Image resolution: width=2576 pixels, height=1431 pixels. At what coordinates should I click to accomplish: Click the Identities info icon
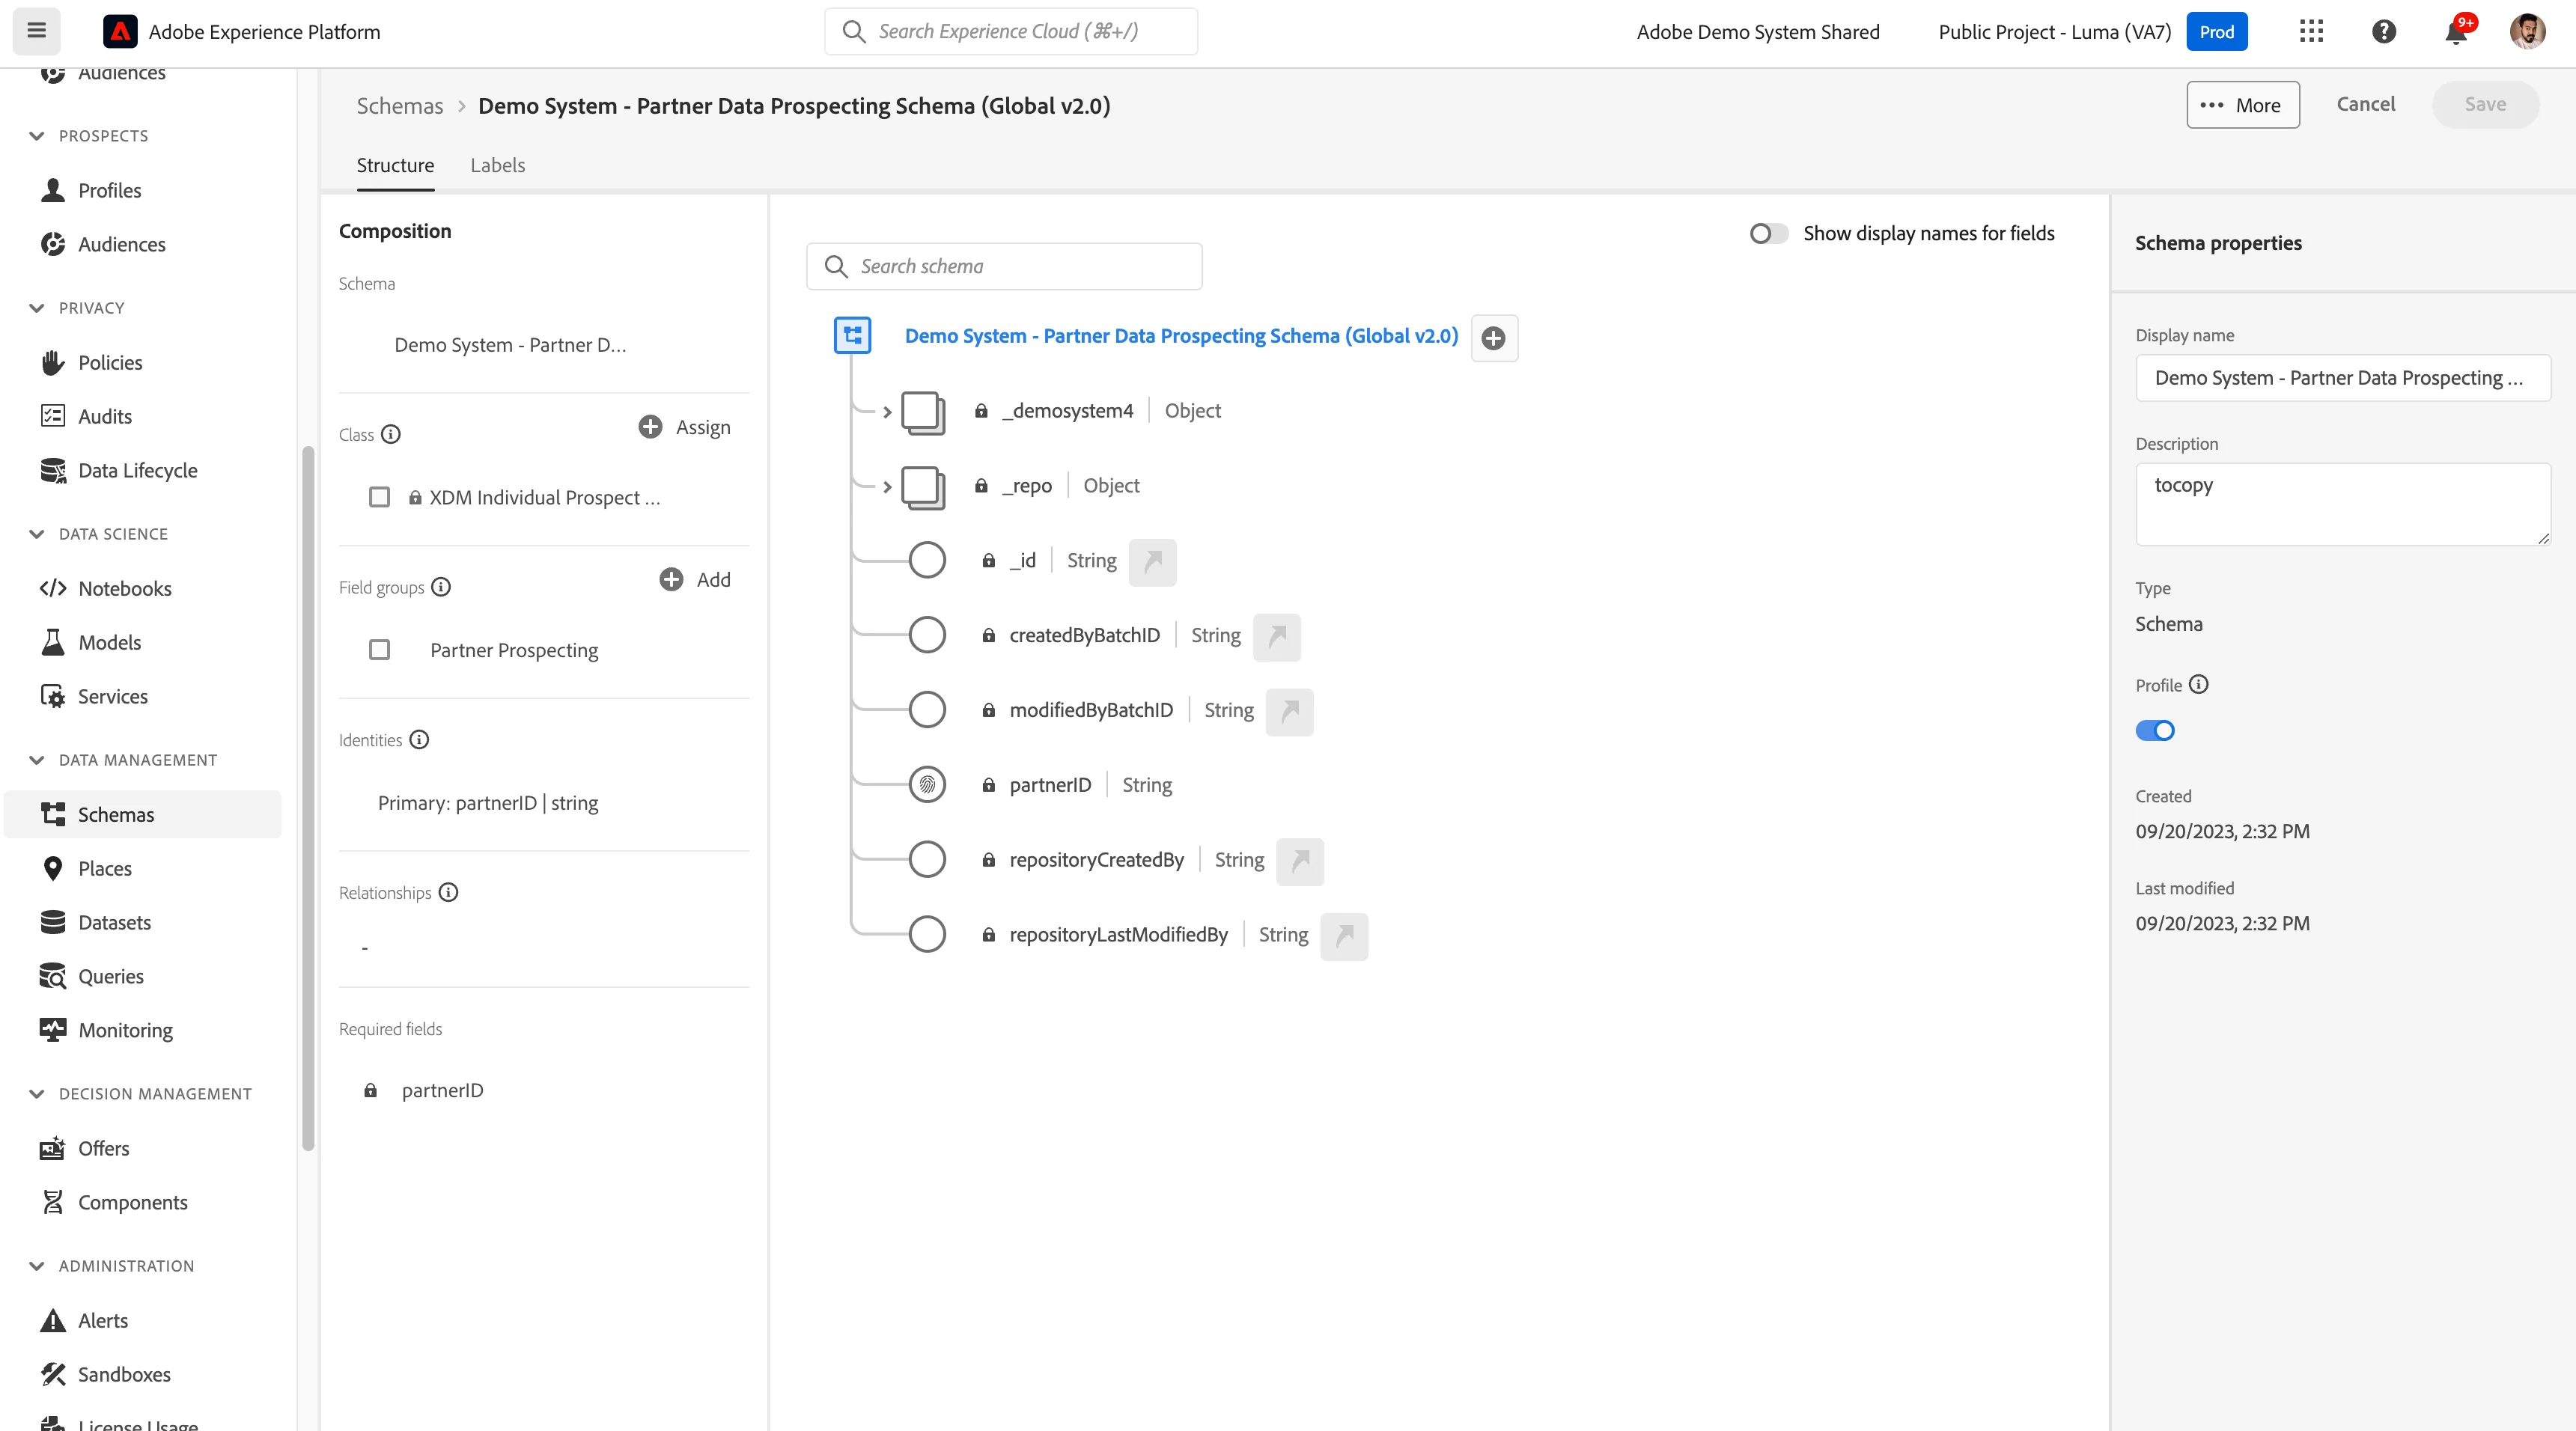coord(420,740)
